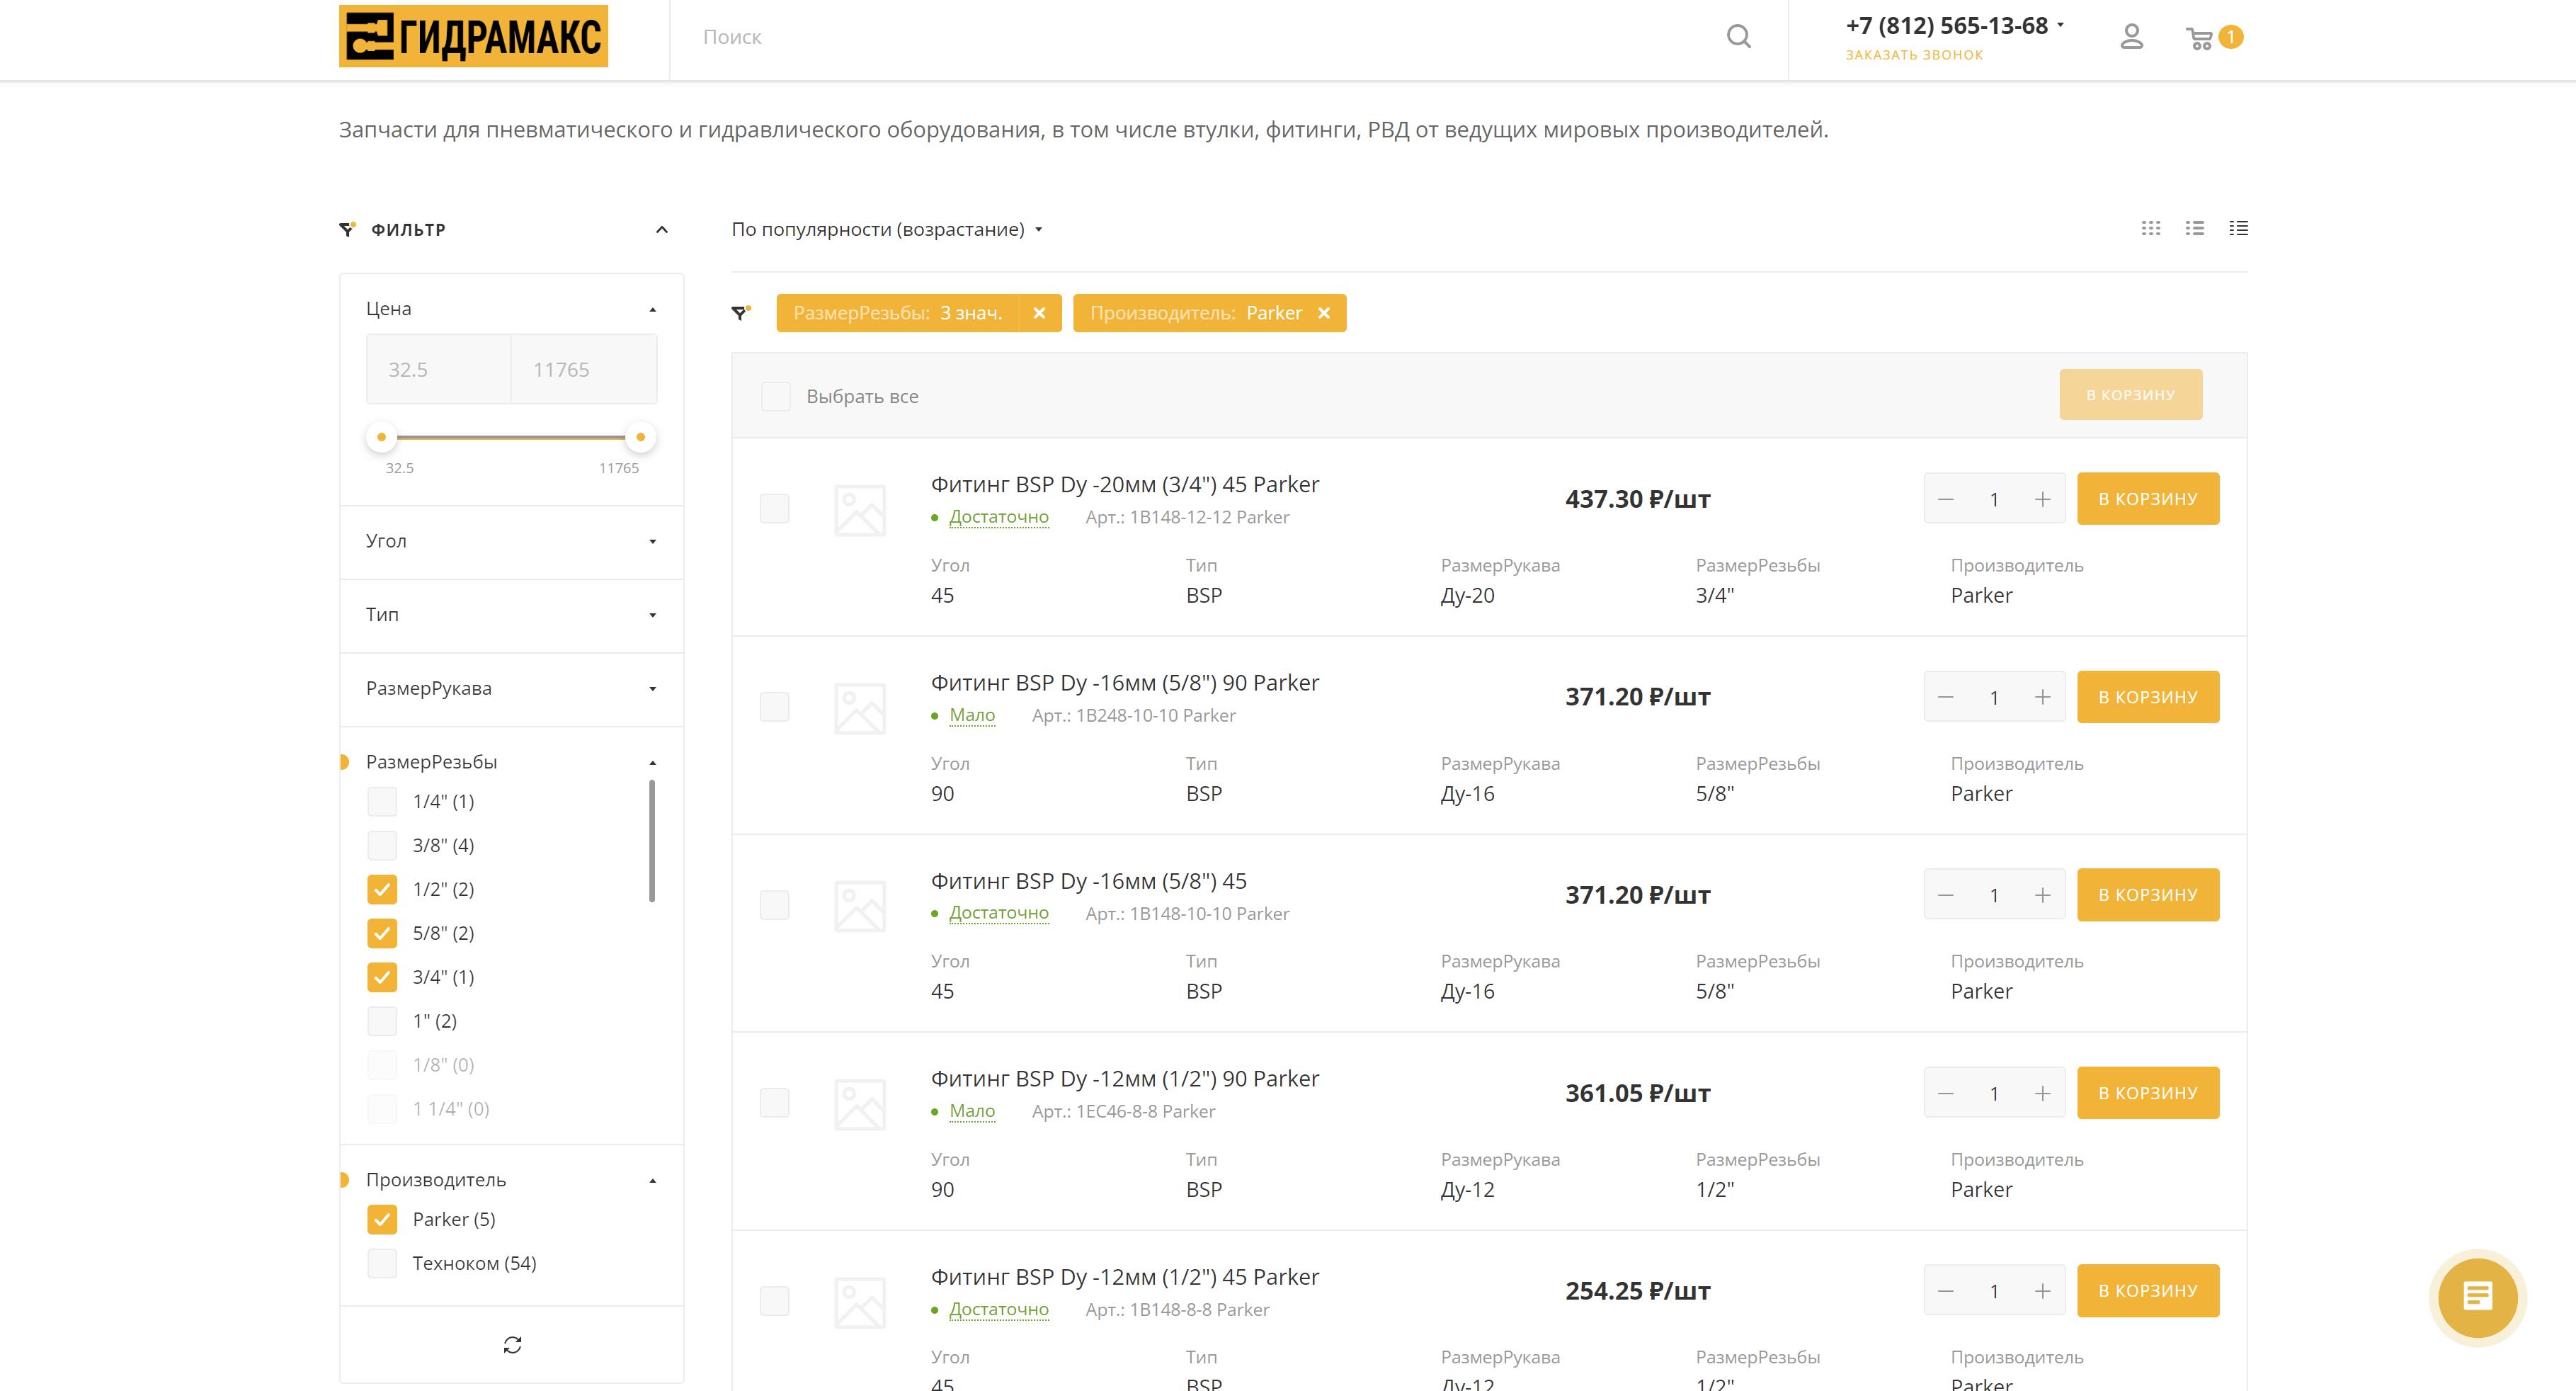Open the chat feedback widget icon

[x=2477, y=1298]
